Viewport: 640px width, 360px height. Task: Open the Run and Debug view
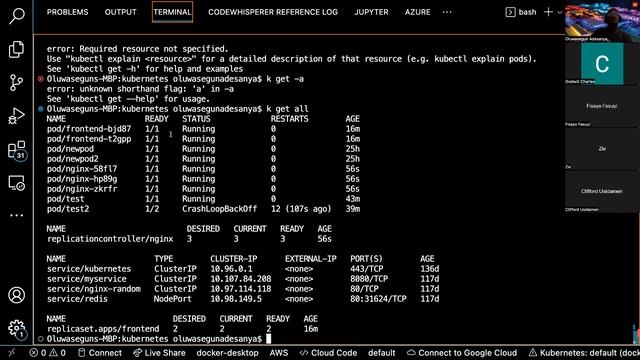16,116
